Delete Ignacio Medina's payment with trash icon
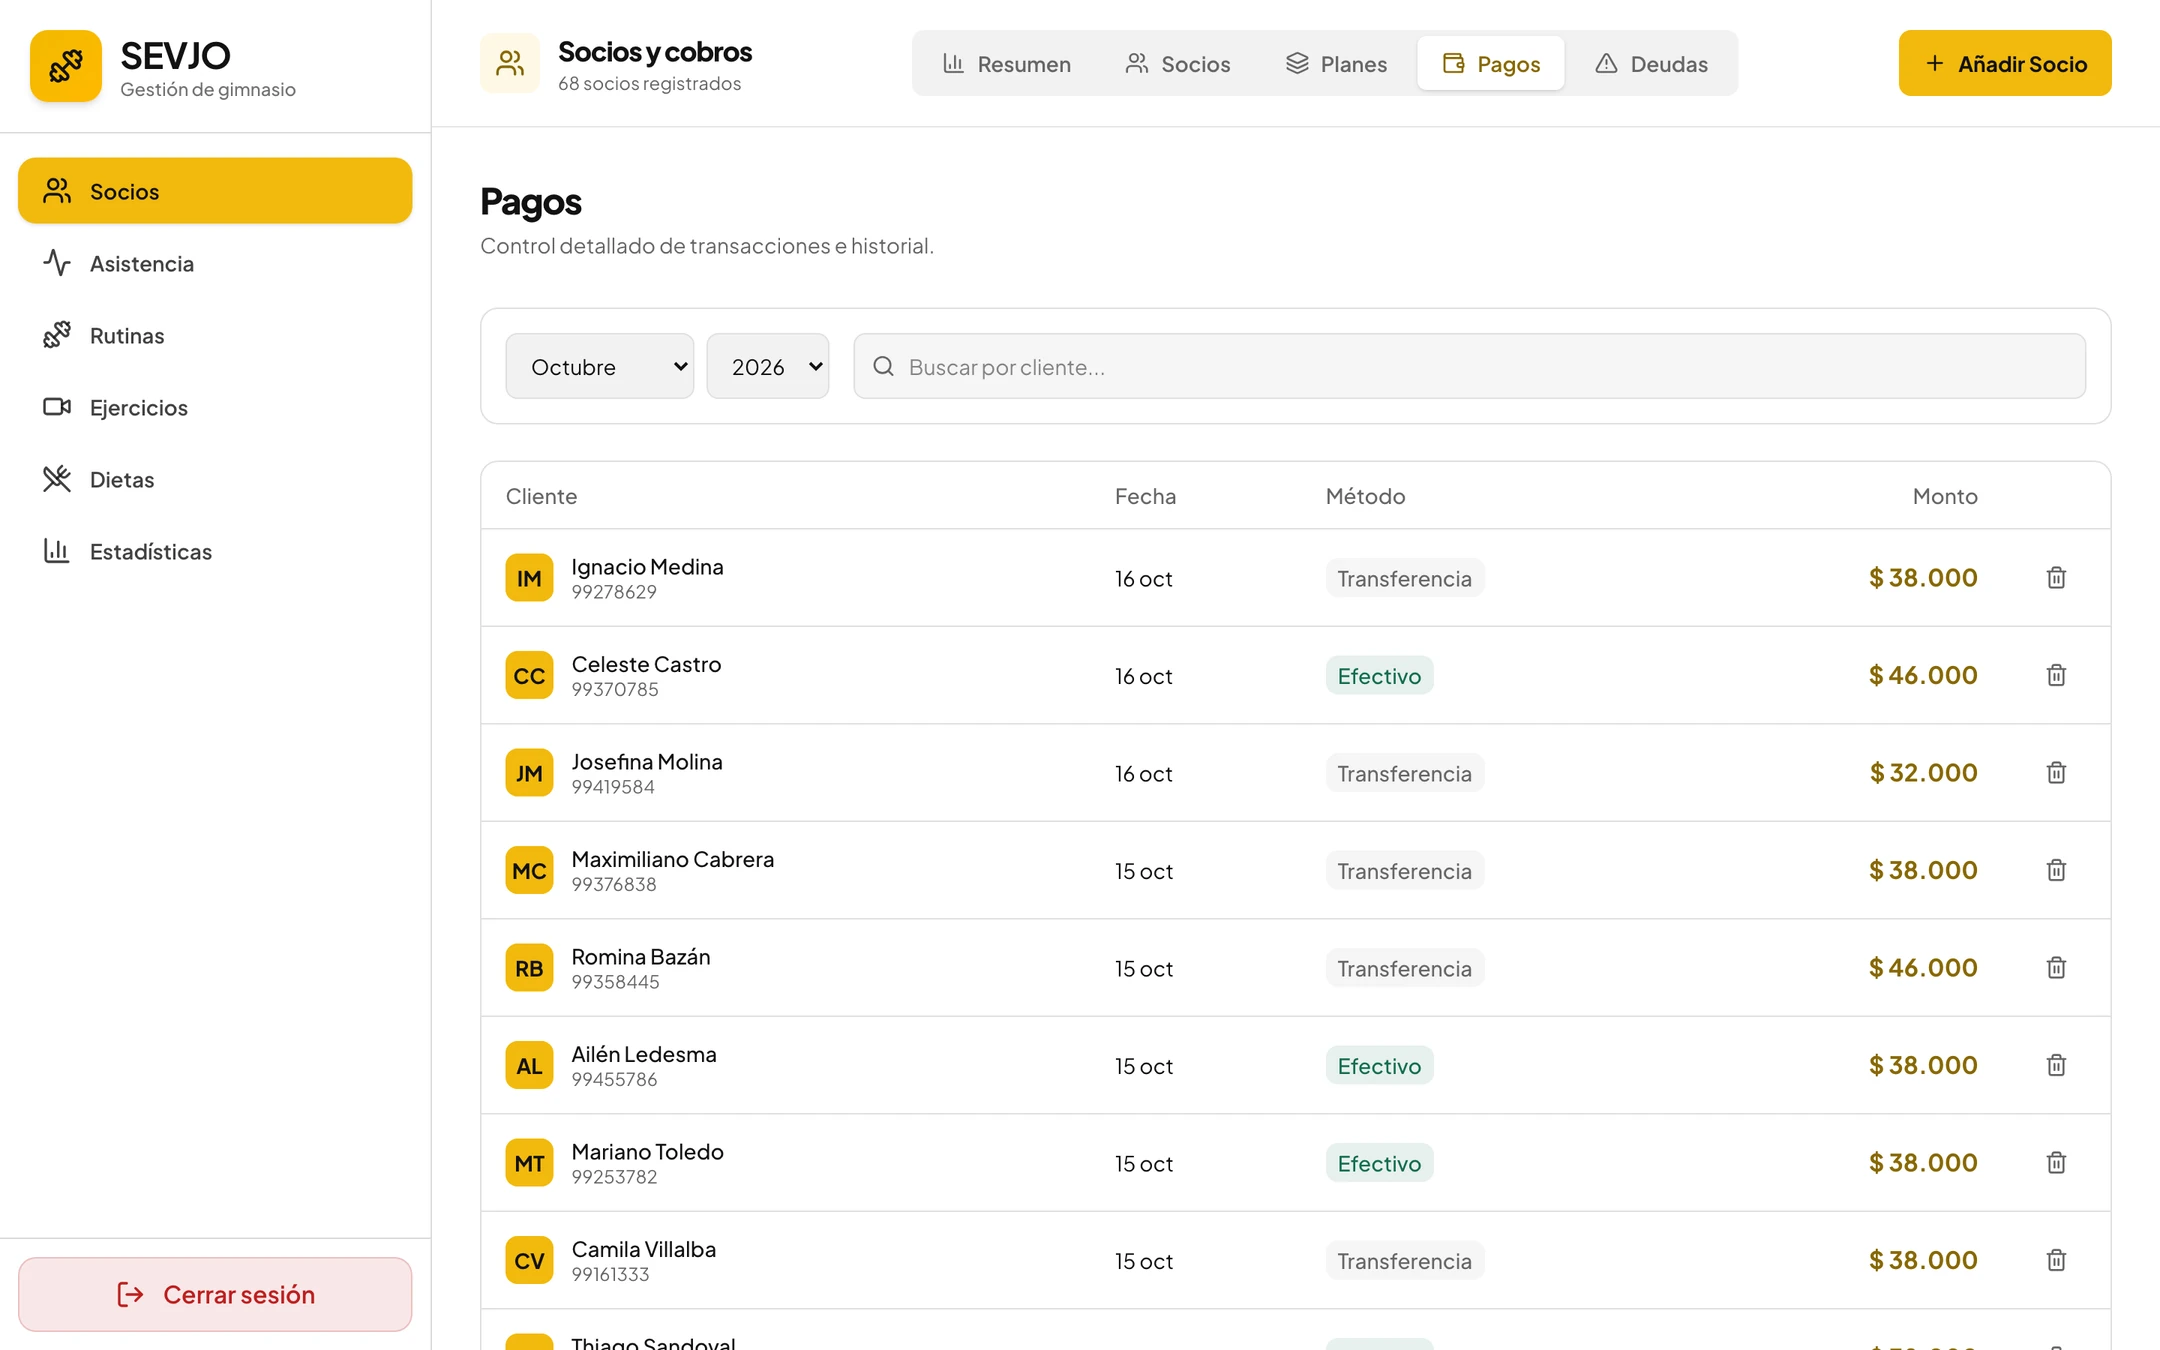The width and height of the screenshot is (2160, 1350). 2056,578
